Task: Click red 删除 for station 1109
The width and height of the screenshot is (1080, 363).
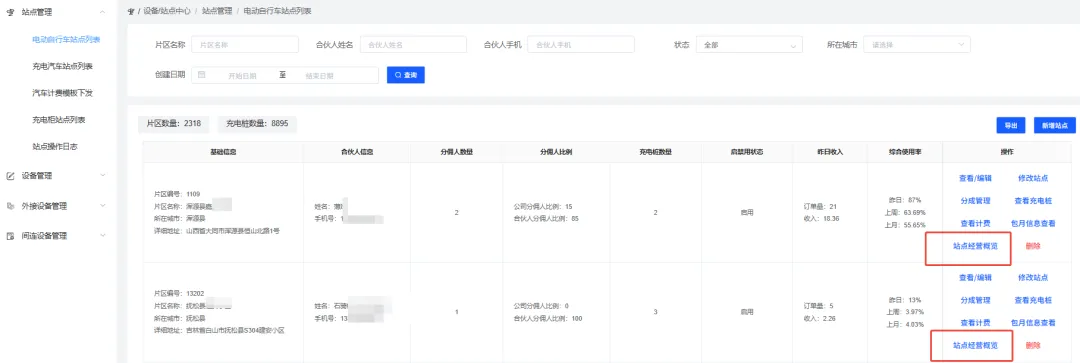Action: click(1032, 246)
